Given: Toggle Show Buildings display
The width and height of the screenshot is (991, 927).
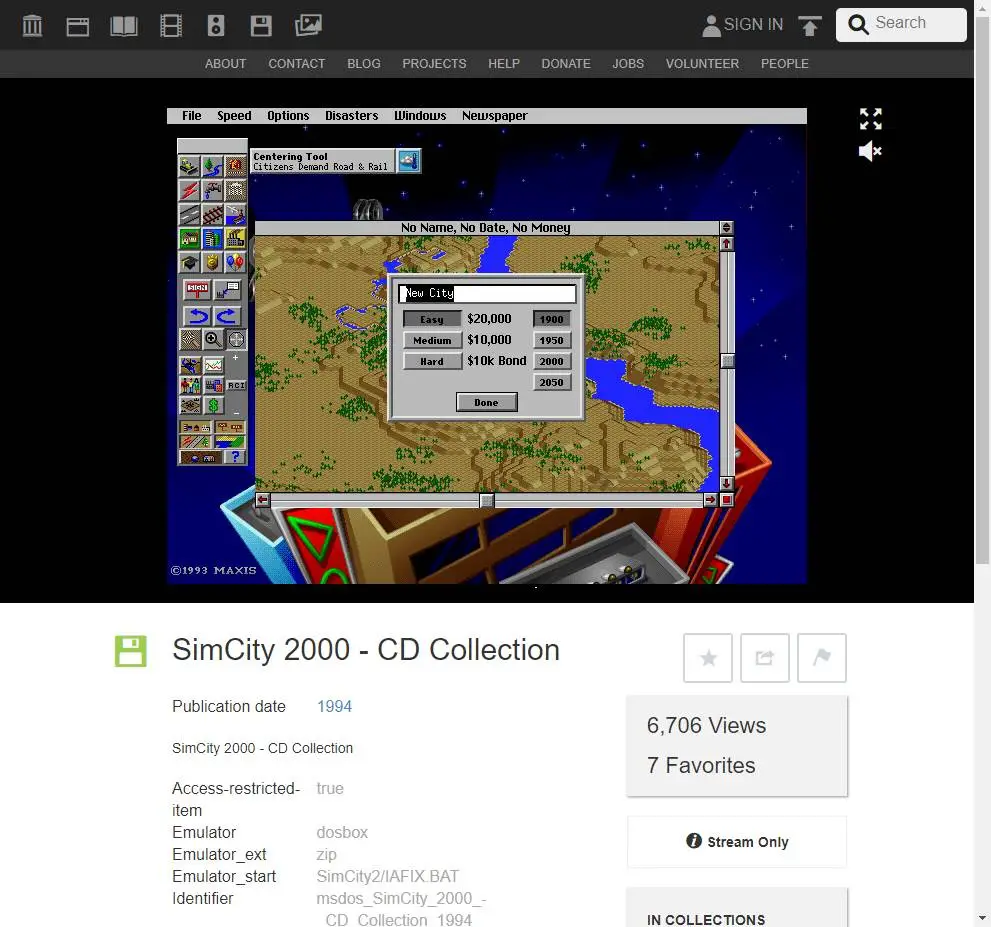Looking at the screenshot, I should click(x=195, y=427).
